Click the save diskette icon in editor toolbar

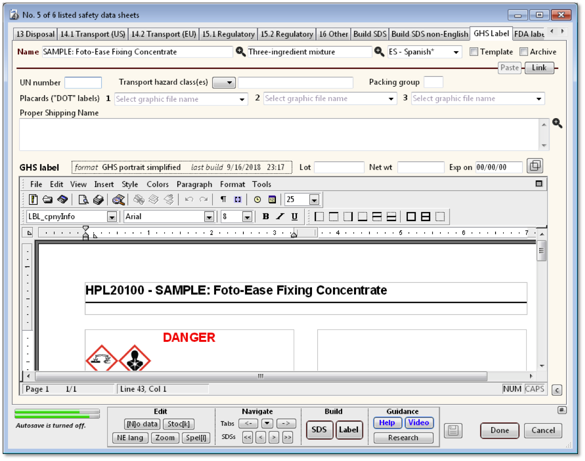(x=62, y=200)
